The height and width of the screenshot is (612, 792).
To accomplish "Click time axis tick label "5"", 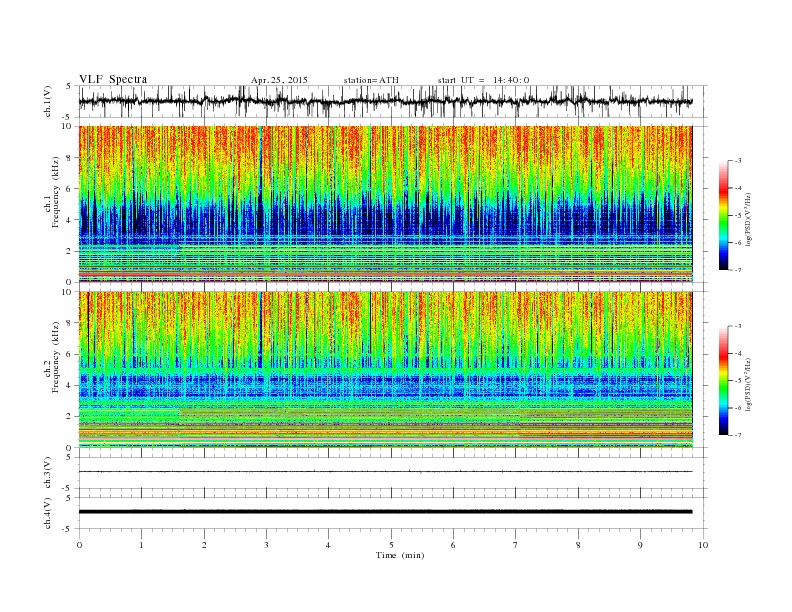I will [x=391, y=545].
